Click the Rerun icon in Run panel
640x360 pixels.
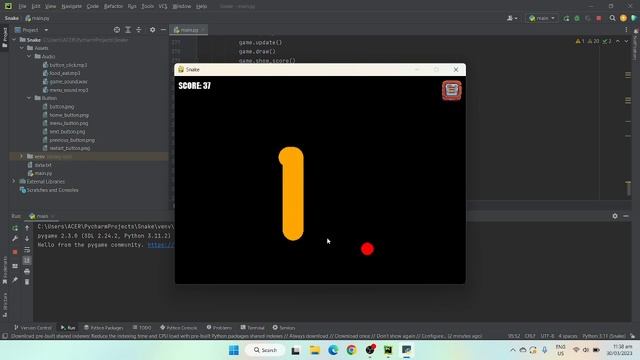pos(15,228)
